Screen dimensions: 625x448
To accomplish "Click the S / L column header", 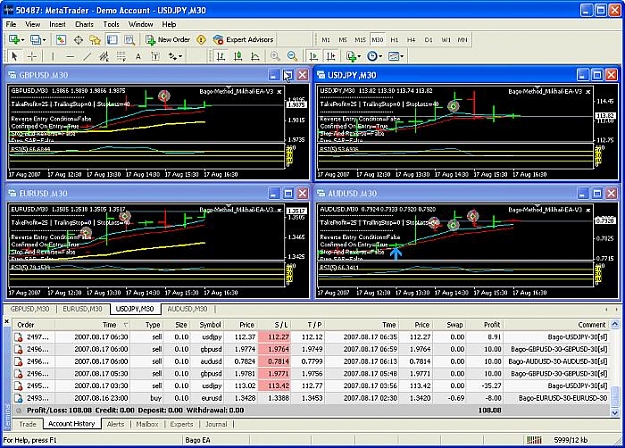I will click(274, 325).
